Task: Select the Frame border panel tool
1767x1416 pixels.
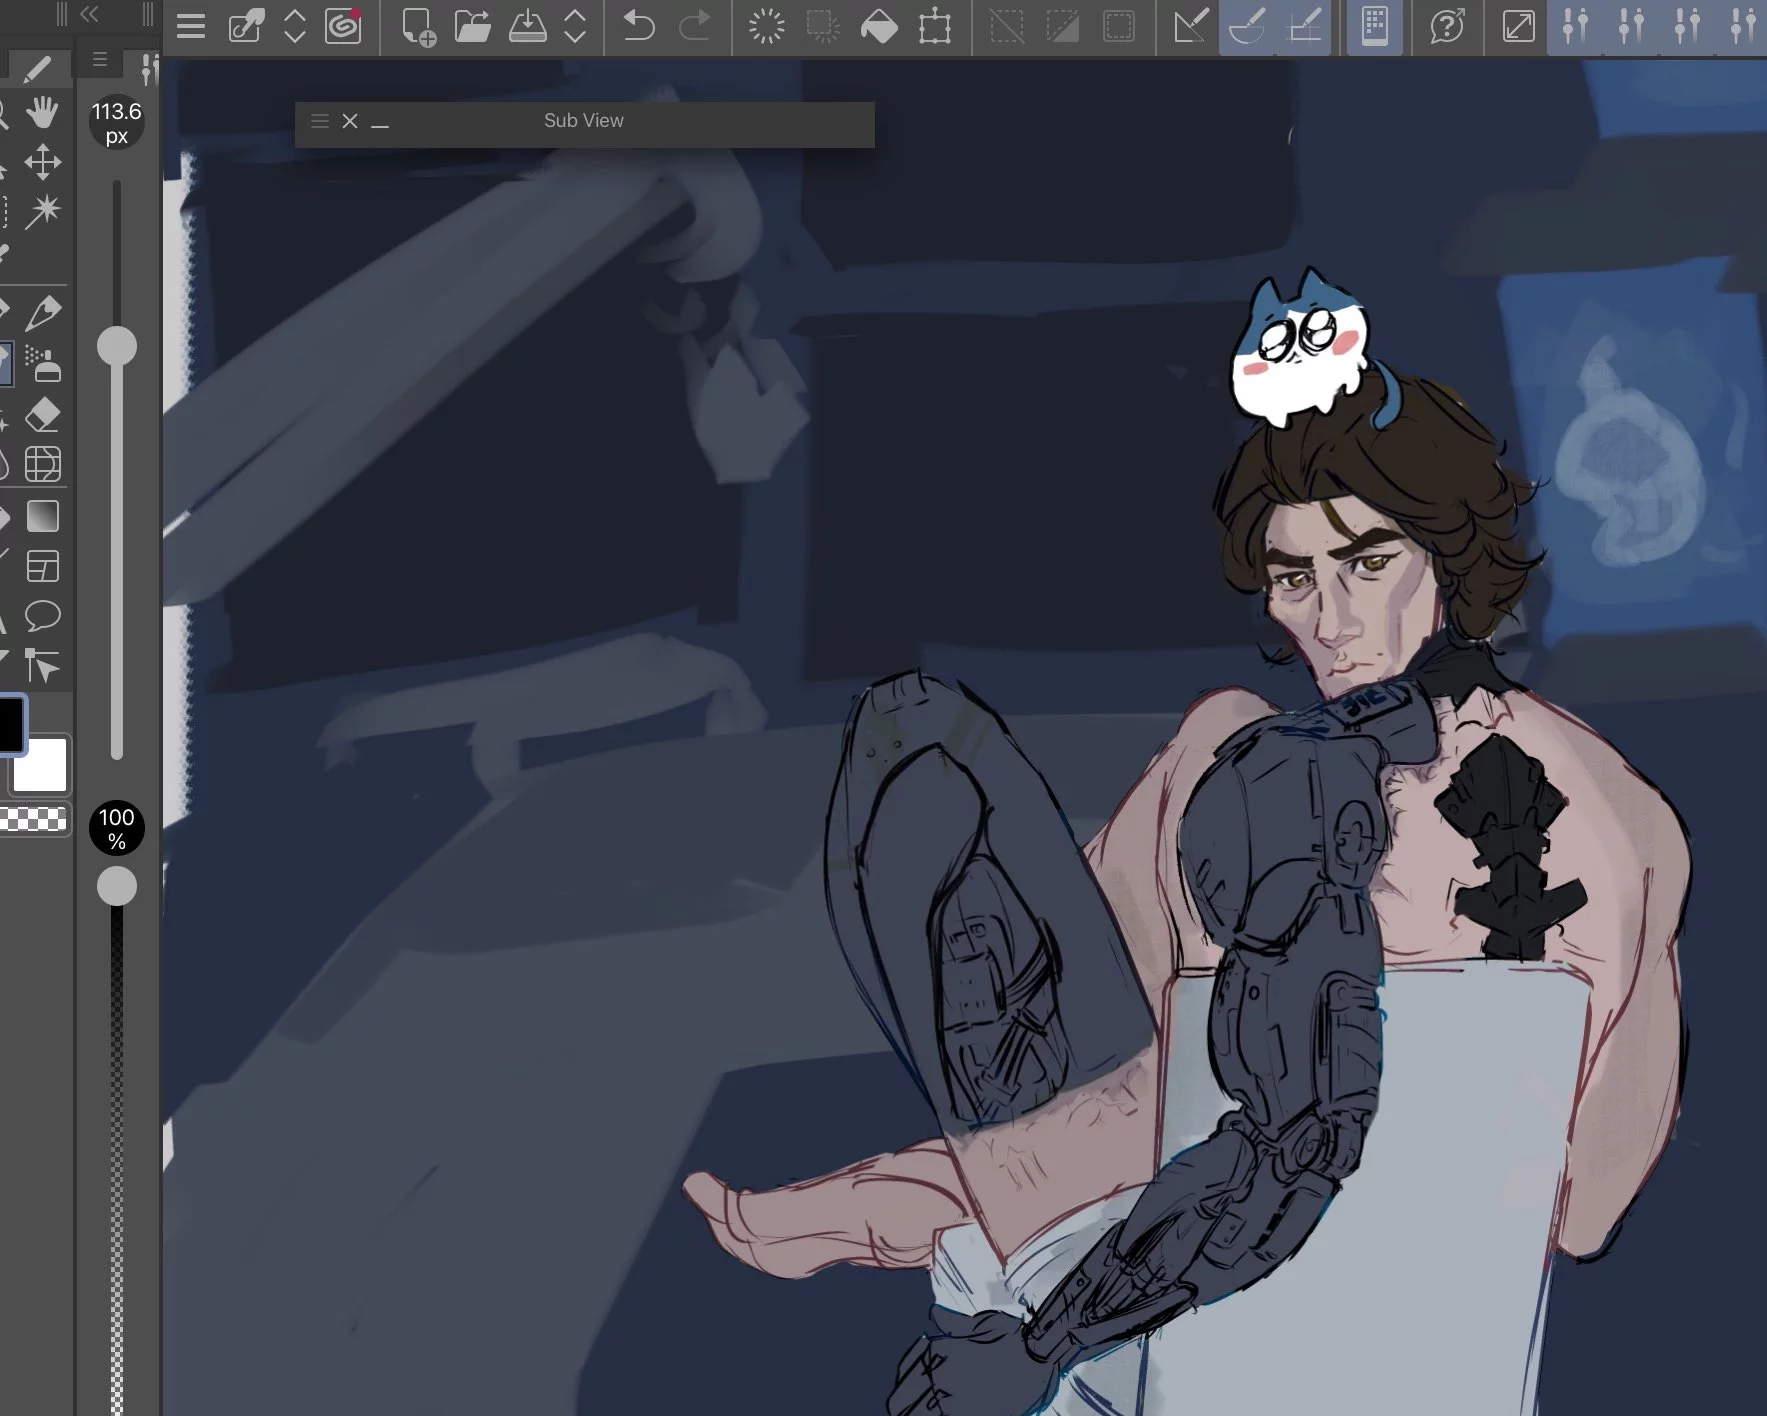Action: [42, 567]
